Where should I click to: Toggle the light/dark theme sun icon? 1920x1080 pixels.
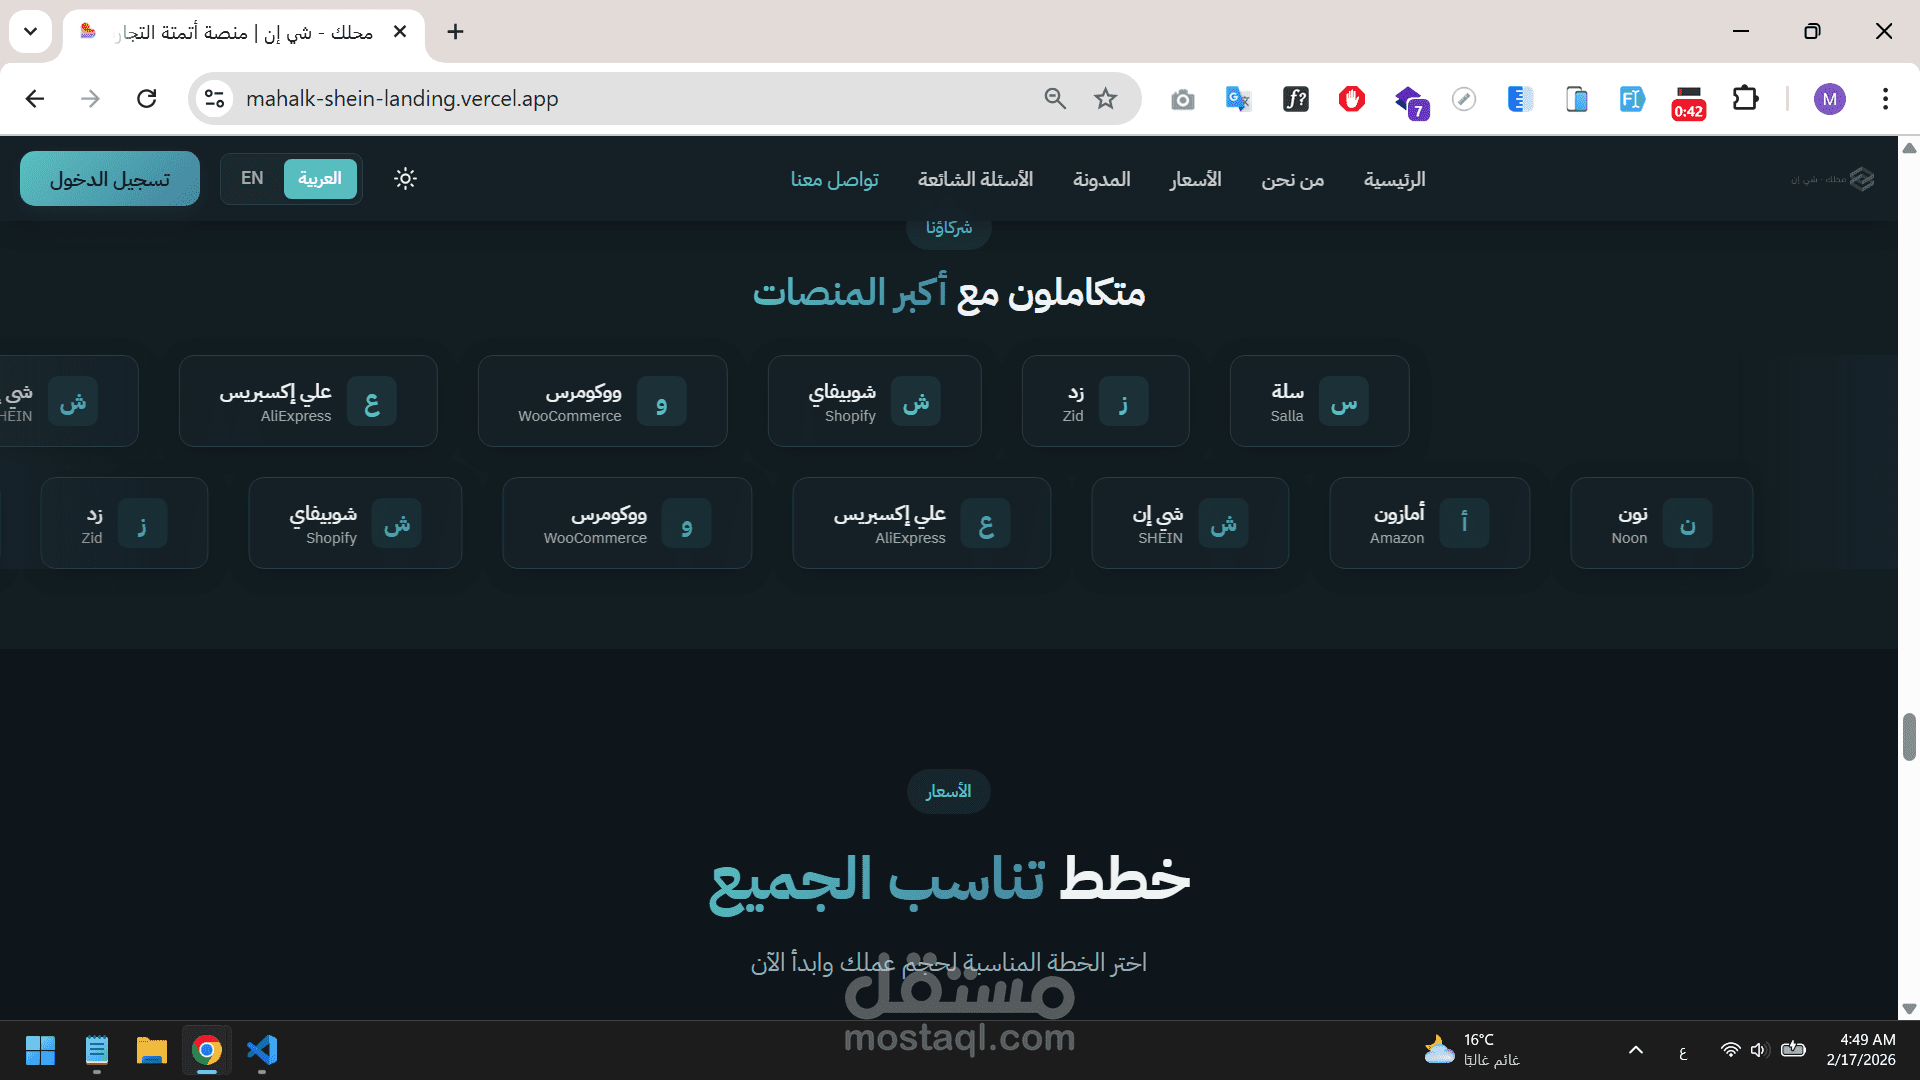pyautogui.click(x=405, y=179)
